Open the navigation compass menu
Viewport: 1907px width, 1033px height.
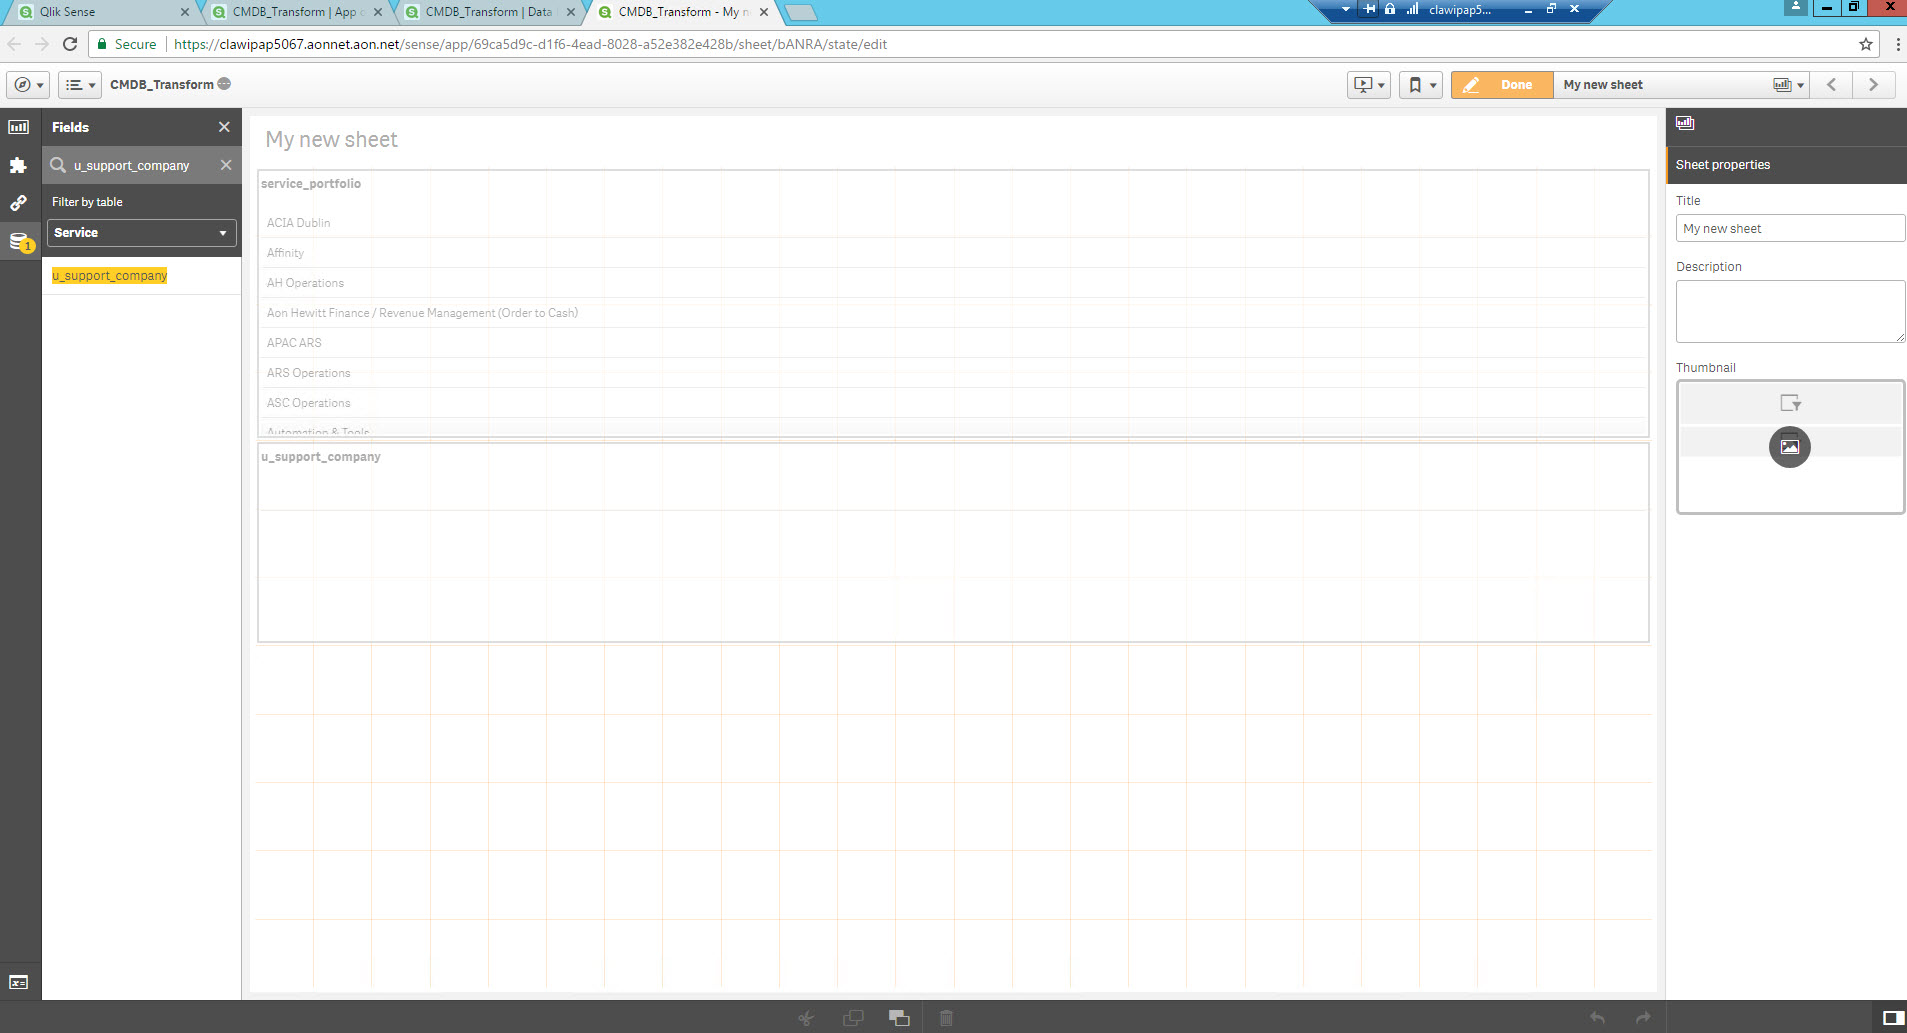tap(28, 85)
